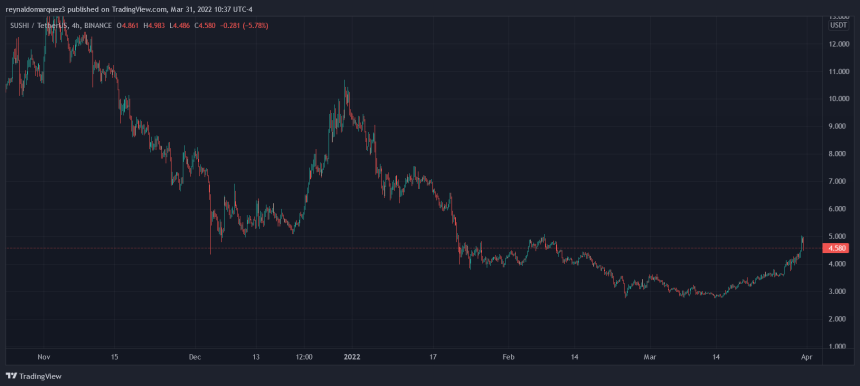Click the 2022 label on the time axis
This screenshot has width=860, height=386.
tap(352, 357)
